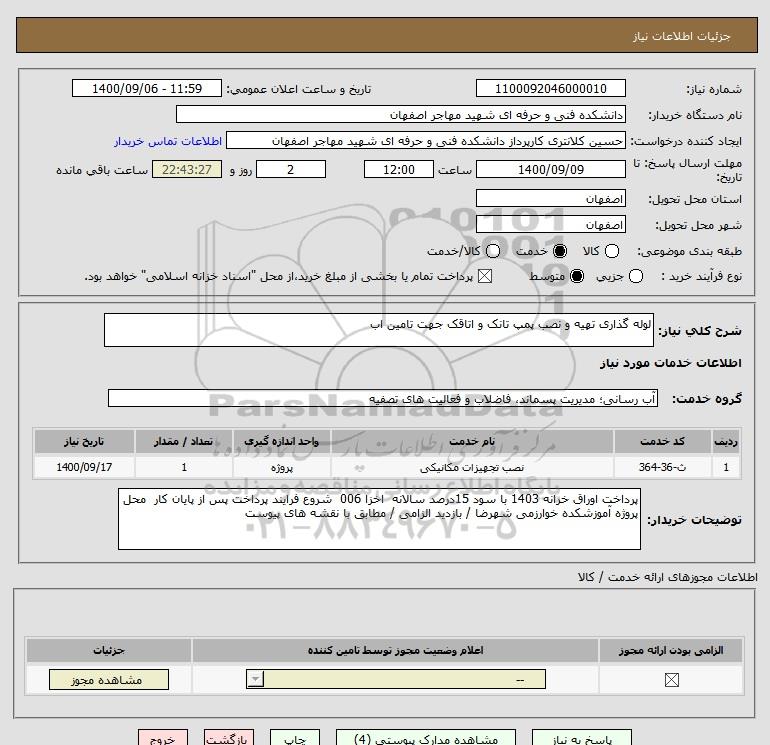
Task: Select the متوسط purchase type radio
Action: 577,276
